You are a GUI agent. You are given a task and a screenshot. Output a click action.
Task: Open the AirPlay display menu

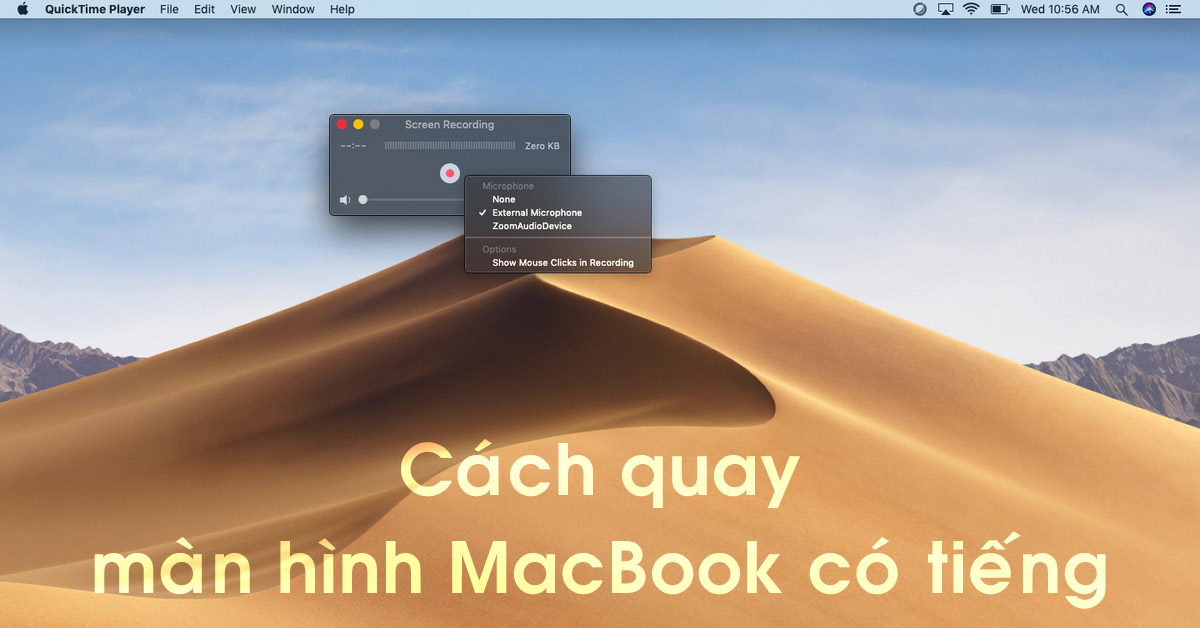pos(946,9)
